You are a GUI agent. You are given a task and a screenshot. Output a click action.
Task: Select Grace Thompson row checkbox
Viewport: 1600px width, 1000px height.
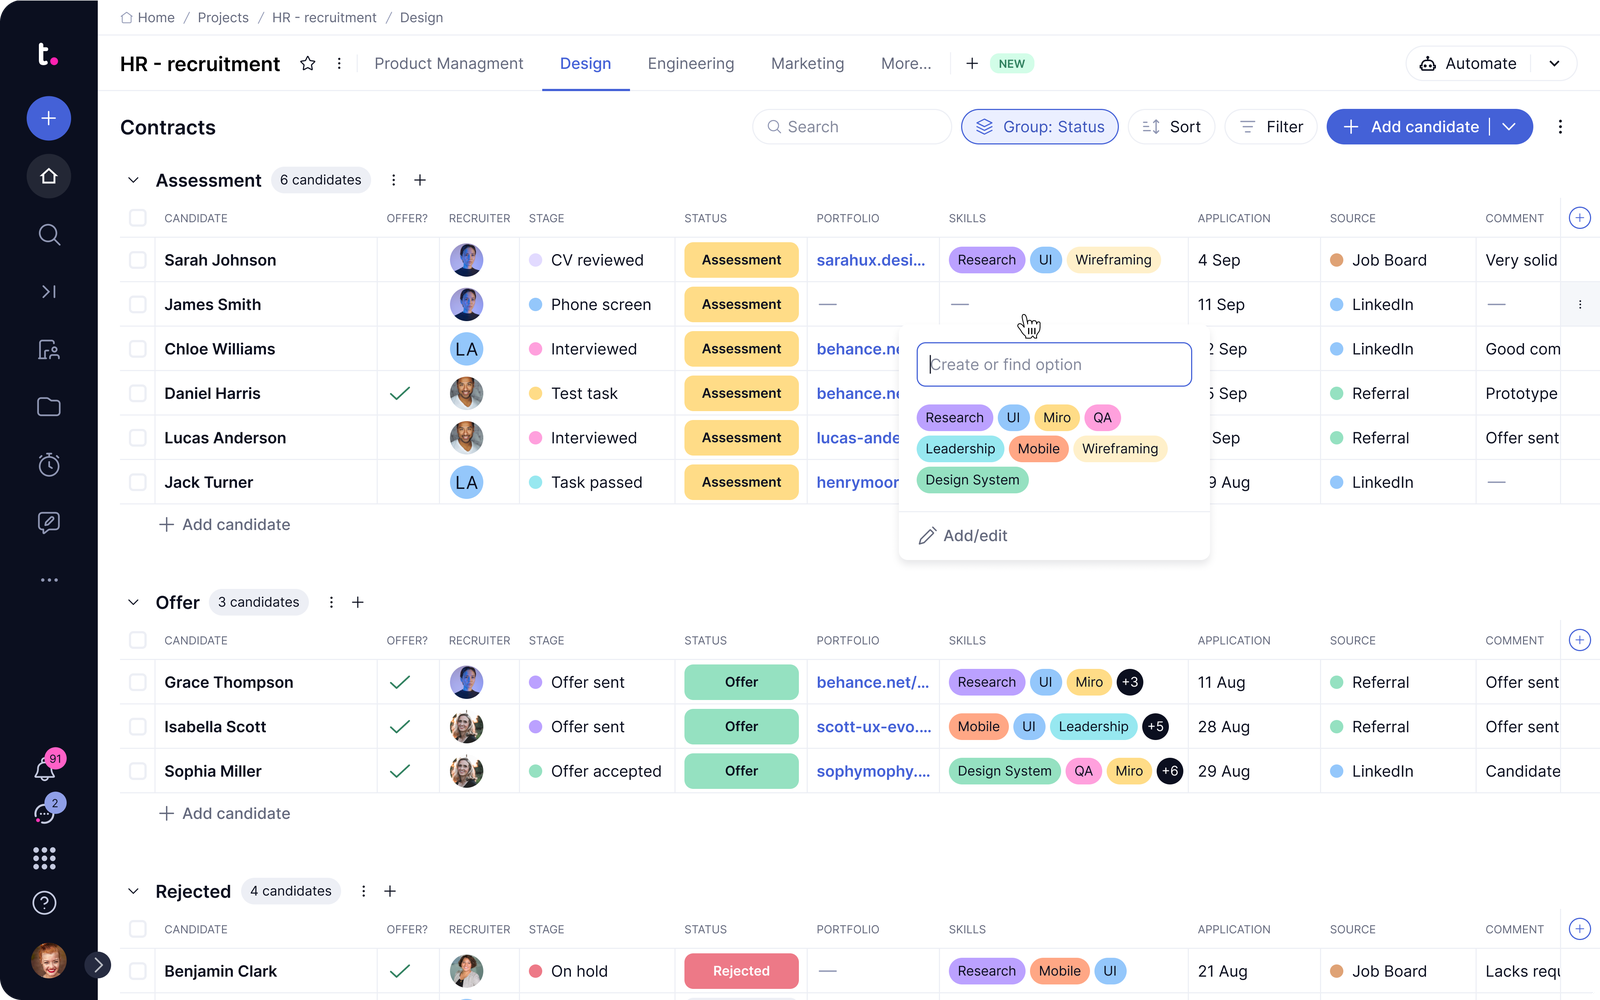tap(138, 682)
